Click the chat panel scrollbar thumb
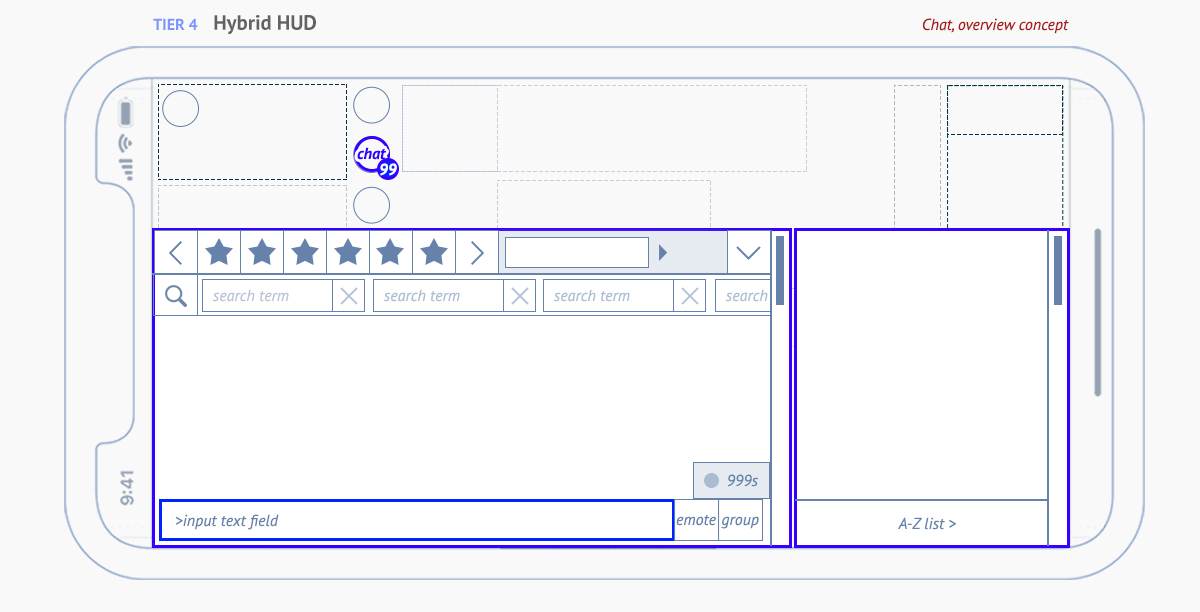Screen dimensions: 1200x612 tap(780, 270)
